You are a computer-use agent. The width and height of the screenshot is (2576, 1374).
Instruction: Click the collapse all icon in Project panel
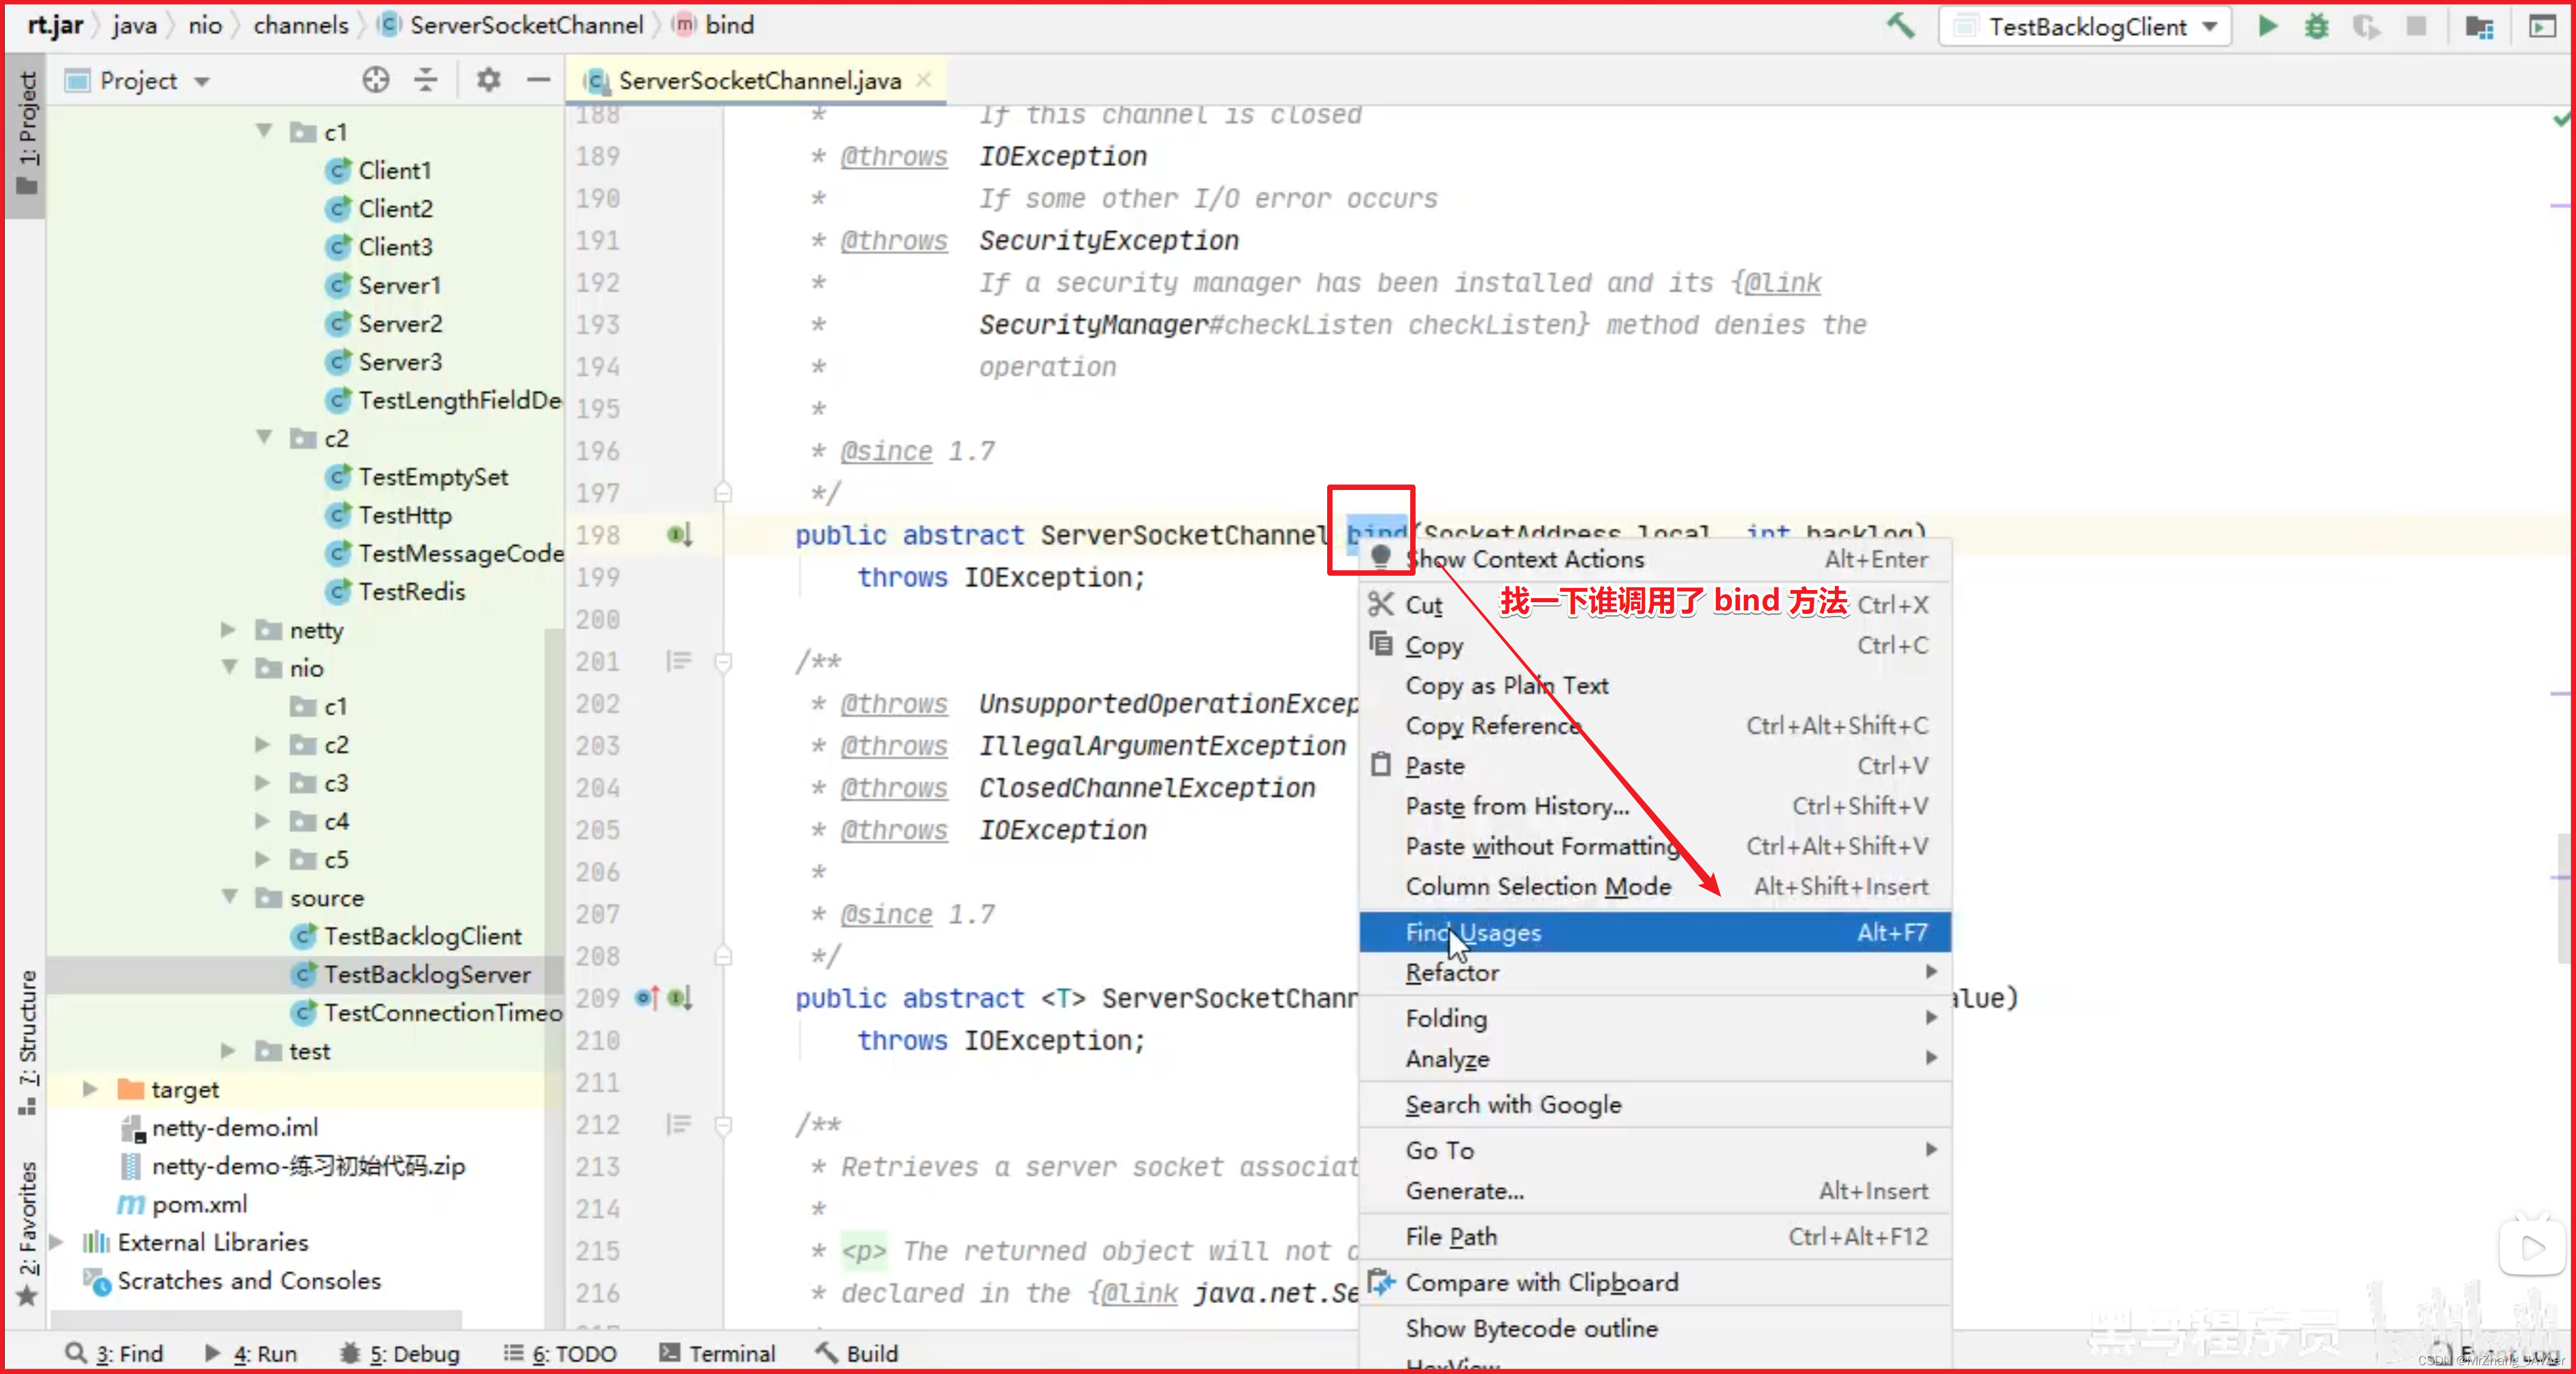click(x=426, y=80)
